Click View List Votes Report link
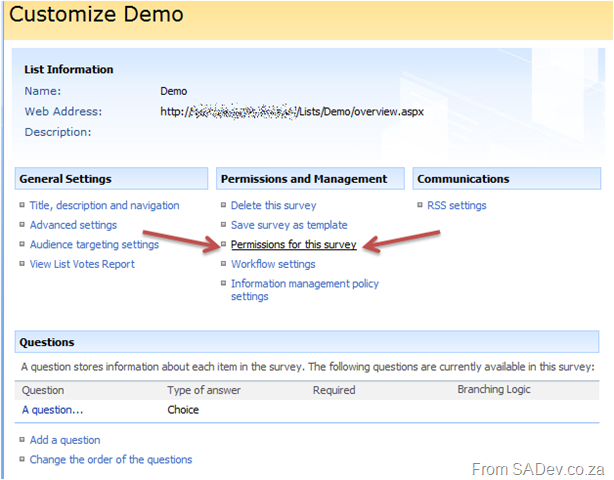 (82, 264)
